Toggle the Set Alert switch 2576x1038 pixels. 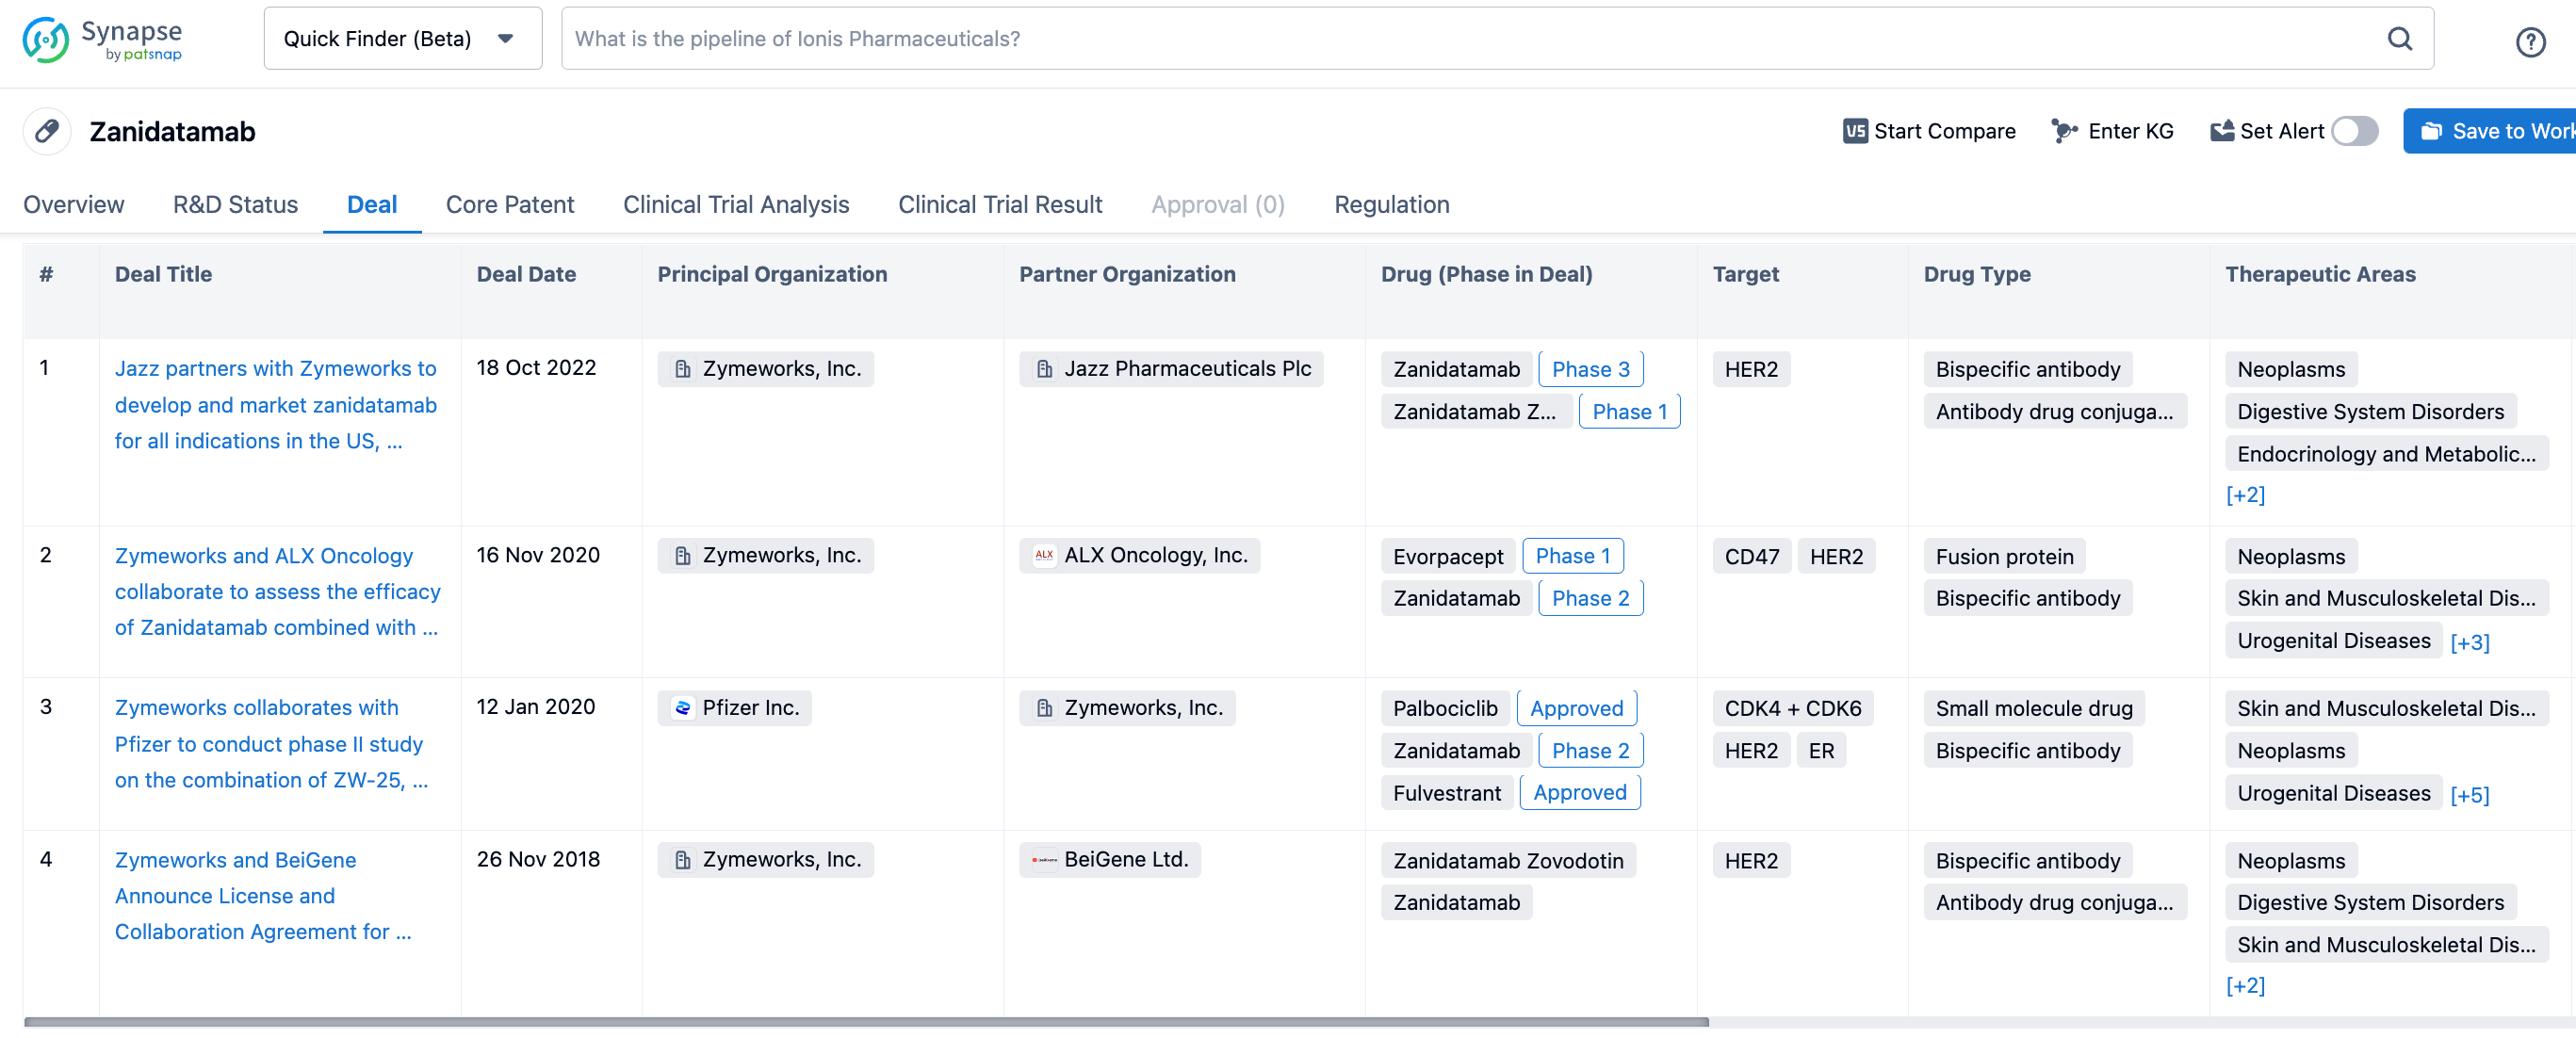click(2354, 131)
